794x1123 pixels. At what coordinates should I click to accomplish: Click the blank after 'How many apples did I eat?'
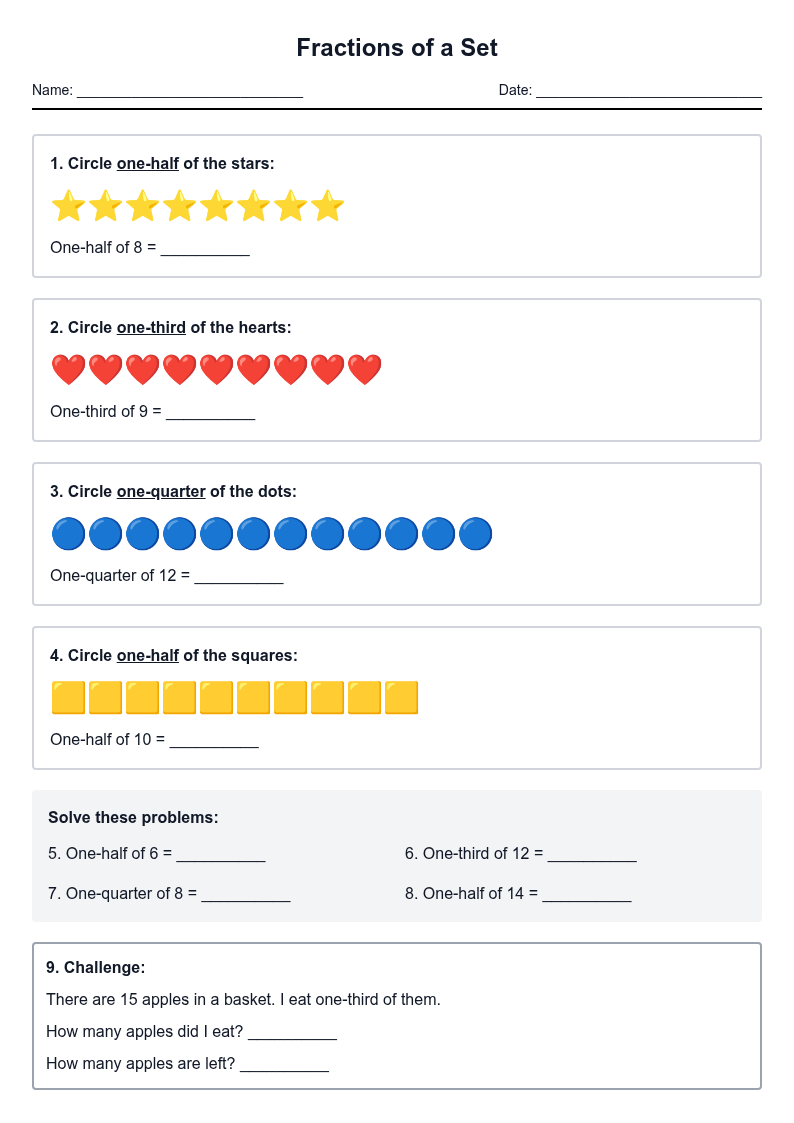[292, 1033]
